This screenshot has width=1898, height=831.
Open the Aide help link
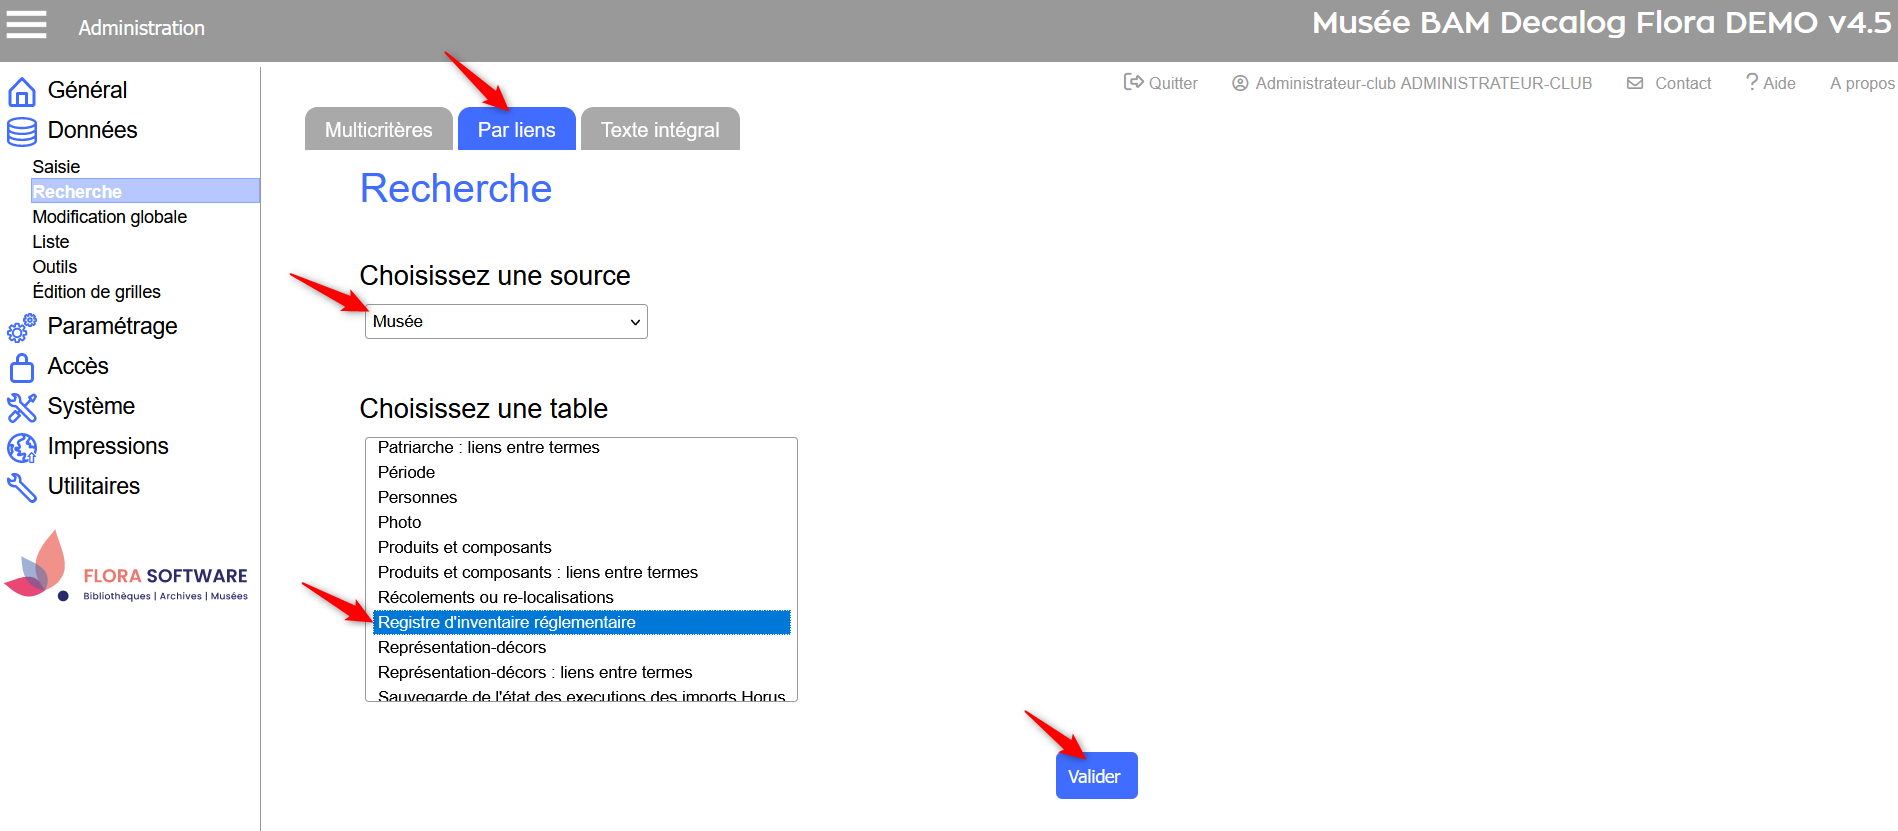coord(1771,83)
